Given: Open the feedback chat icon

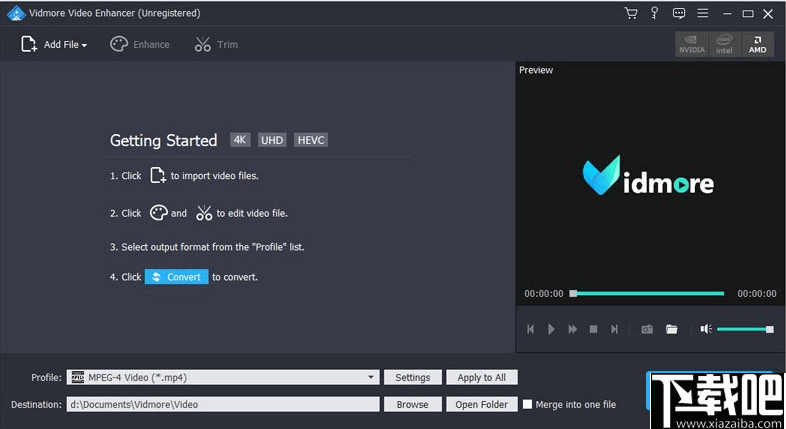Looking at the screenshot, I should pos(679,14).
